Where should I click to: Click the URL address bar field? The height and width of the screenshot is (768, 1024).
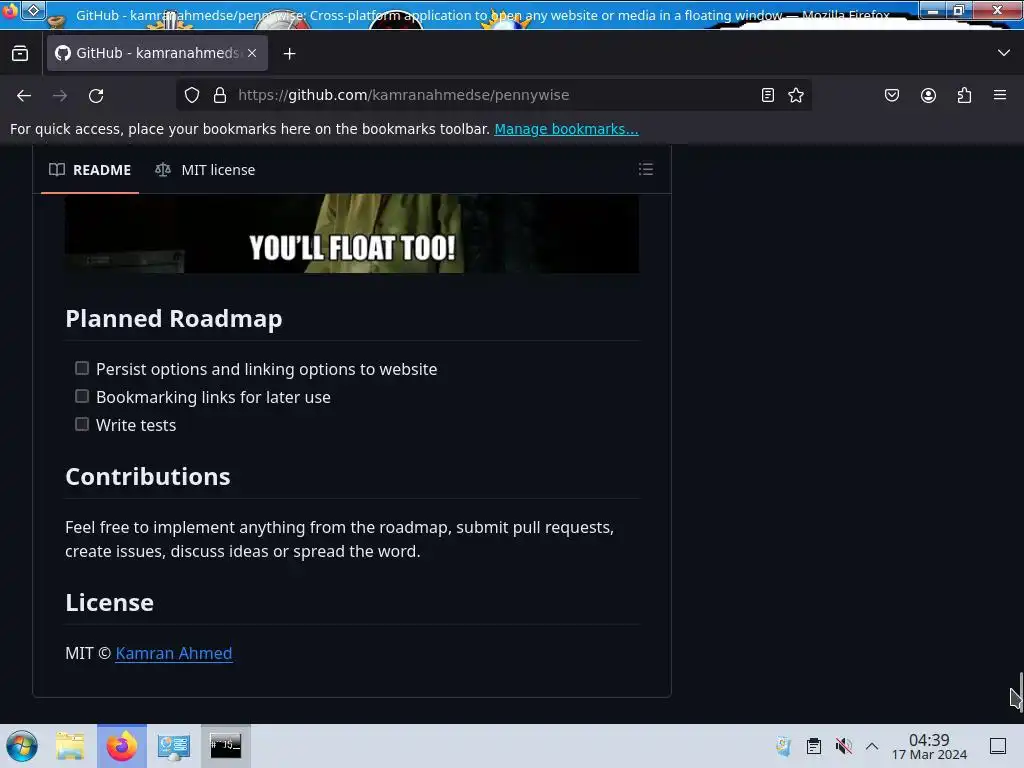[x=493, y=95]
